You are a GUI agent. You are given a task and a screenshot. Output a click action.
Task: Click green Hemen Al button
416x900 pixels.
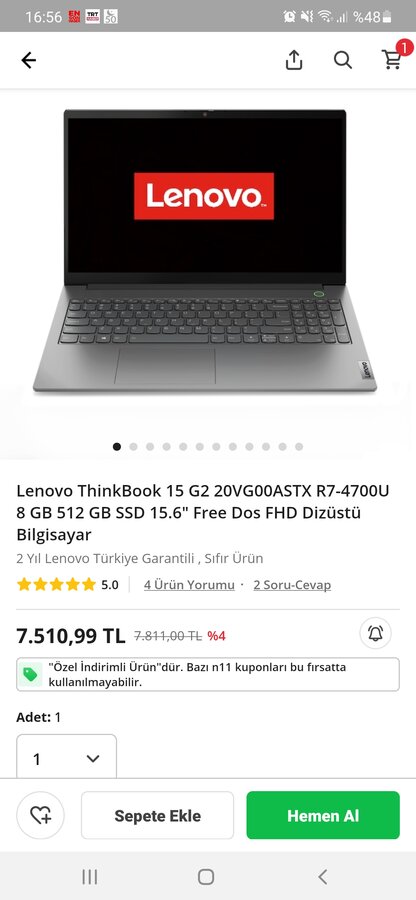pos(323,815)
